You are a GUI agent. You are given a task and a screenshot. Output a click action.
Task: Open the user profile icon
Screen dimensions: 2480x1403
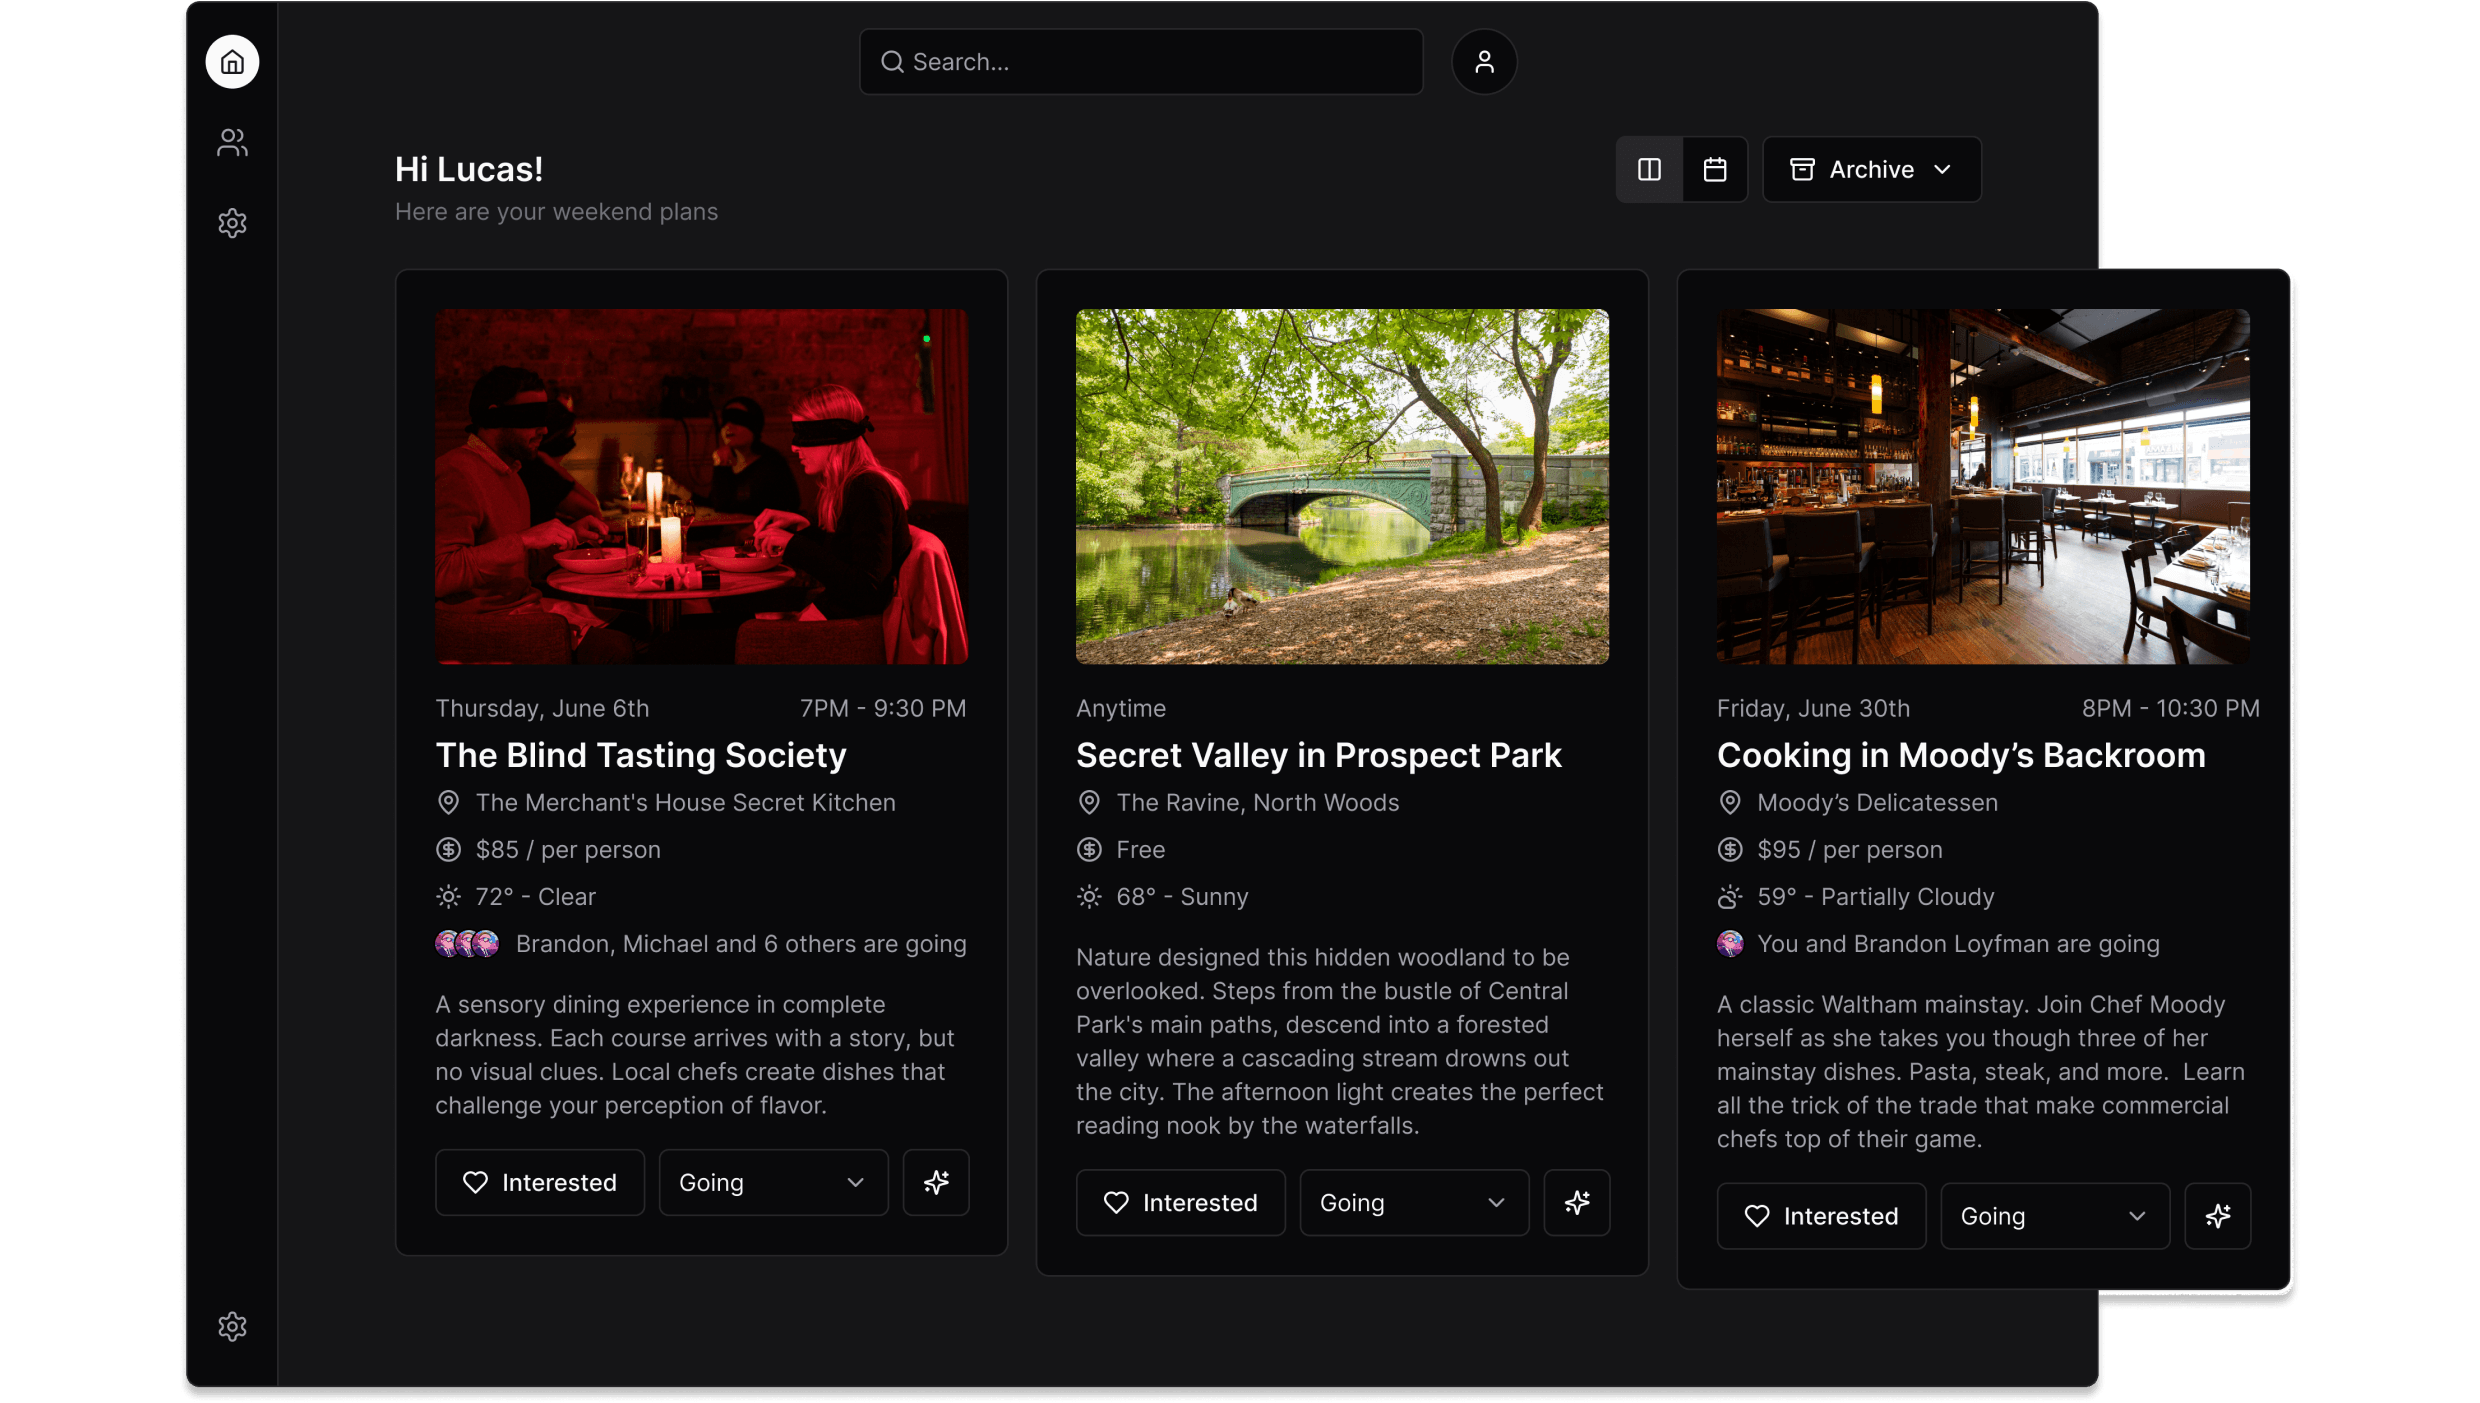pyautogui.click(x=1484, y=62)
